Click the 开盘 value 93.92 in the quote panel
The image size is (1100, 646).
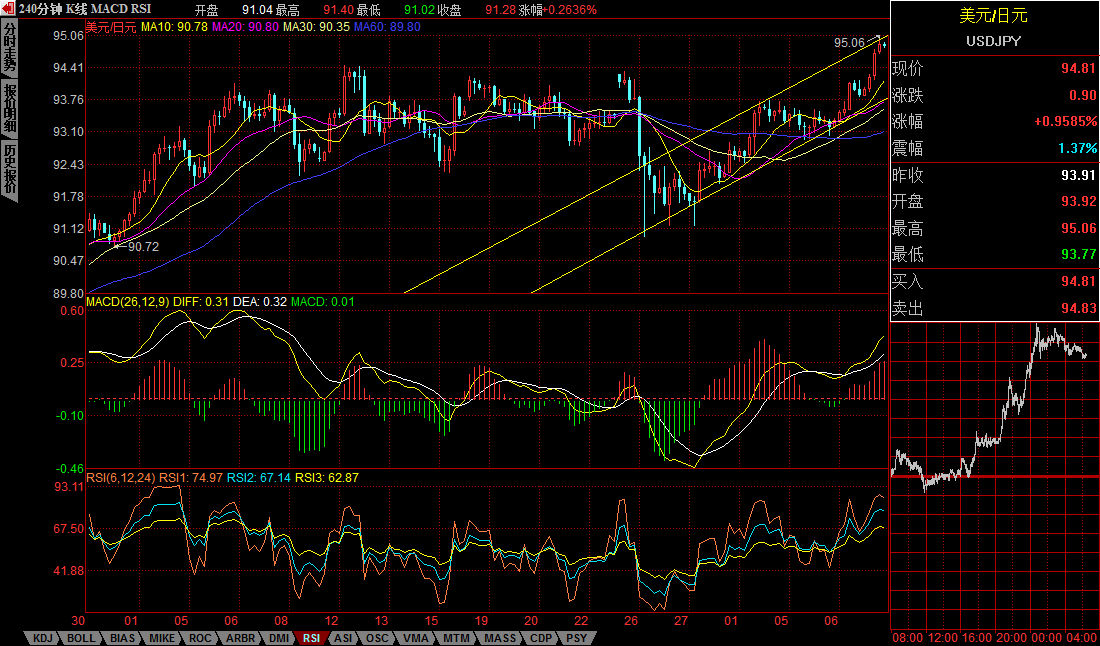[x=1079, y=202]
